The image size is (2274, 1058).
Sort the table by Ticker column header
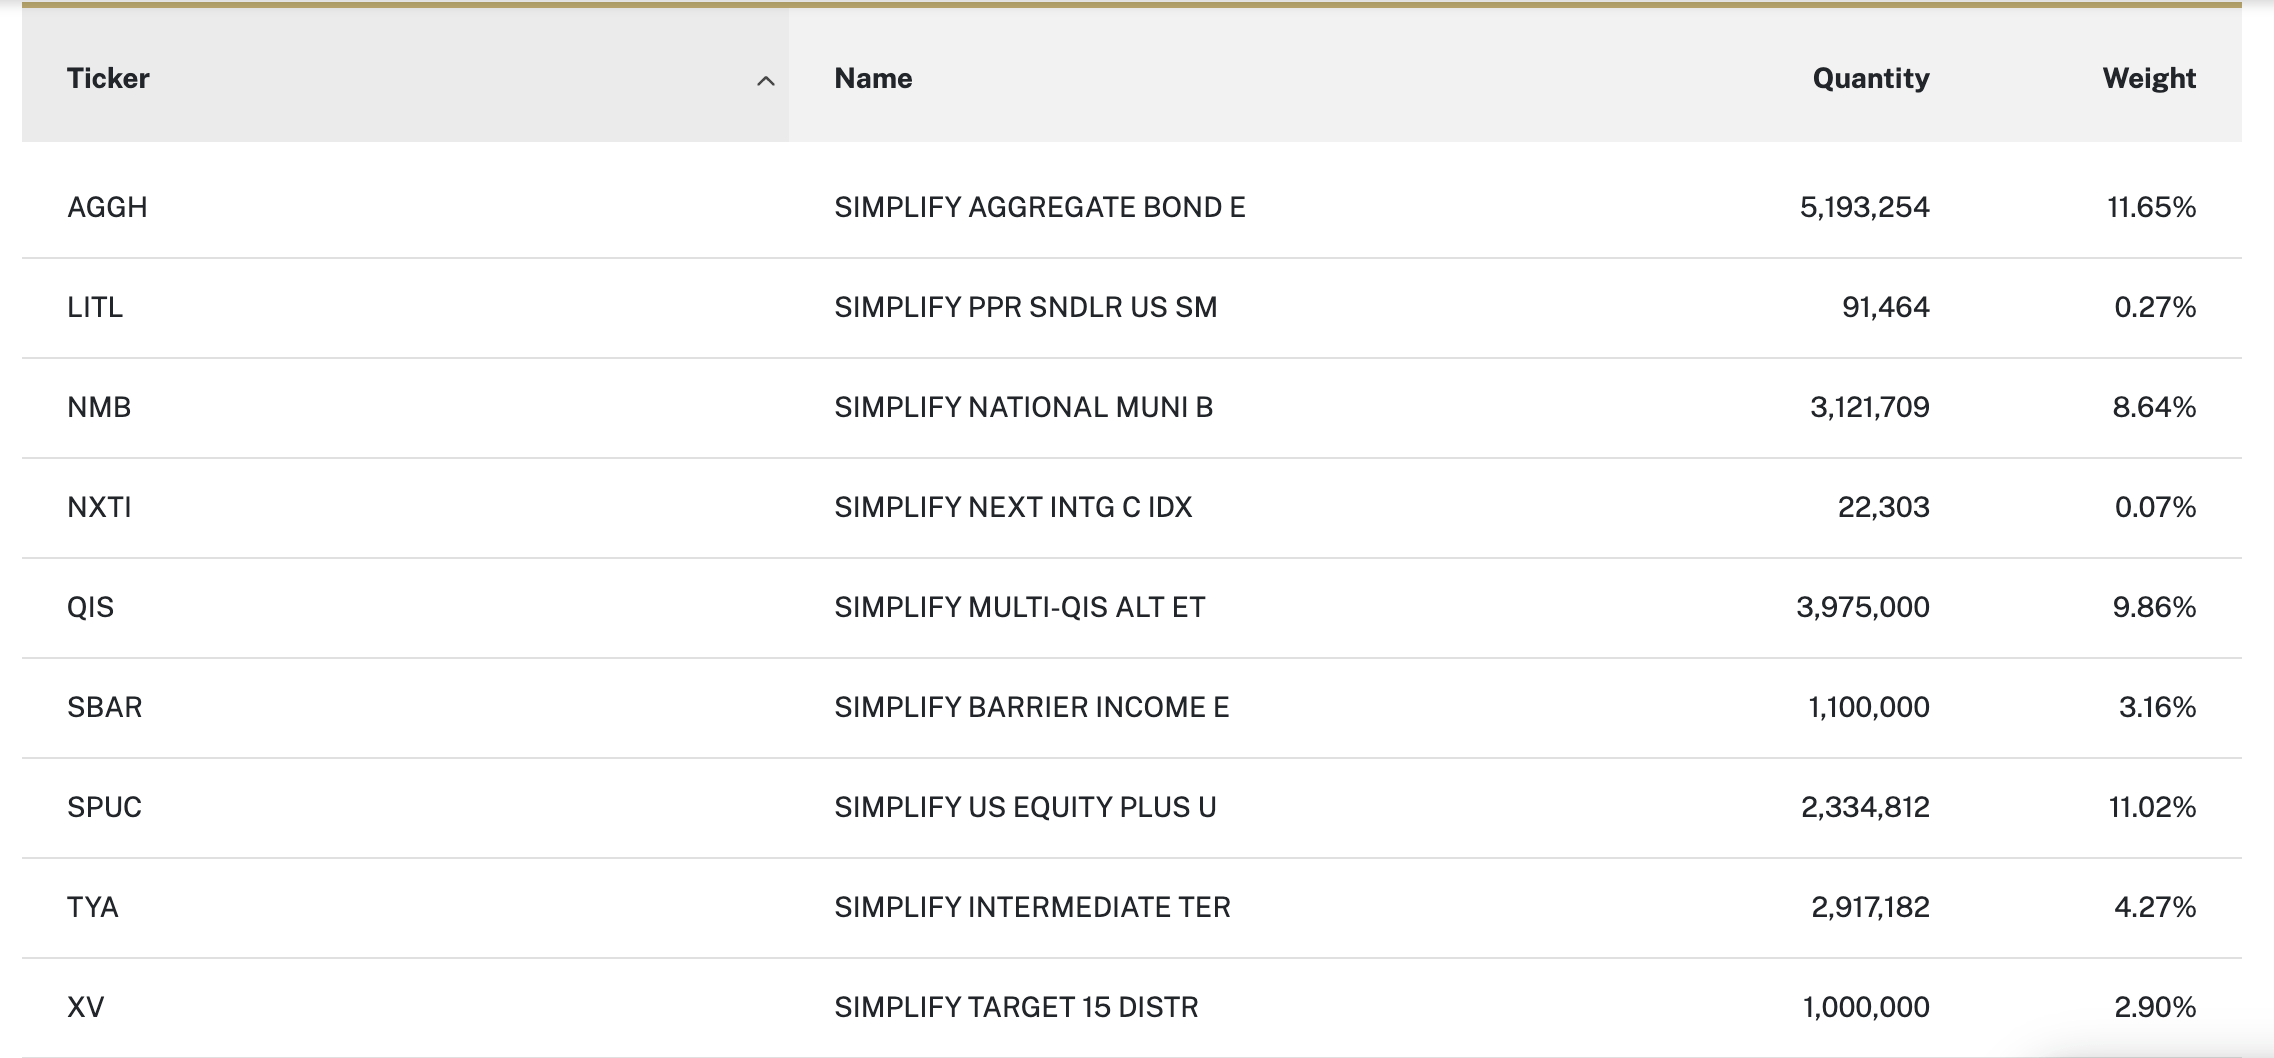pos(108,78)
